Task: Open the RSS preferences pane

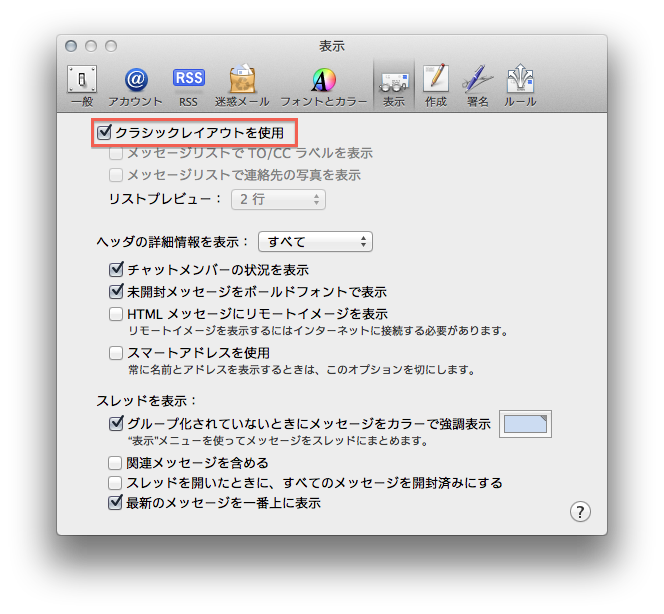Action: click(188, 86)
